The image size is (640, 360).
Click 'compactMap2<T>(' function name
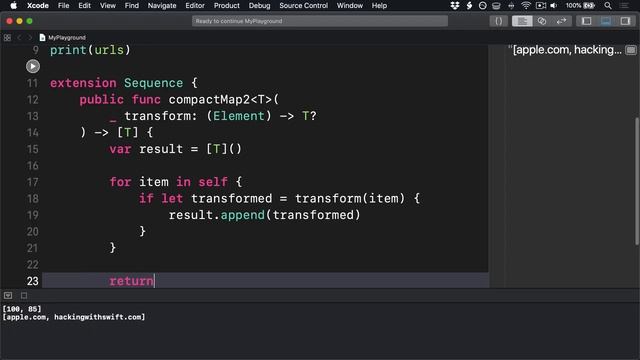(x=224, y=100)
